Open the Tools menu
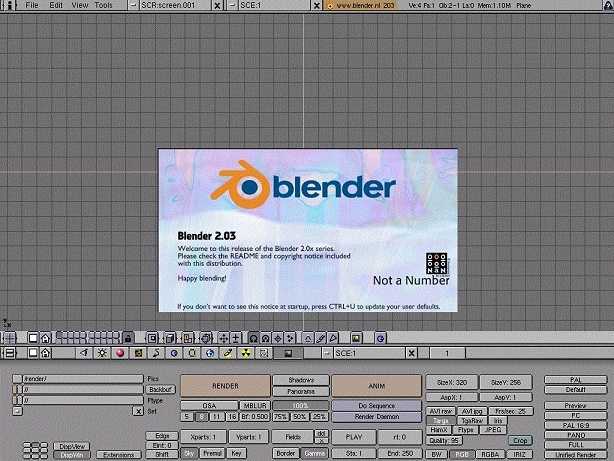614x461 pixels. click(x=103, y=5)
